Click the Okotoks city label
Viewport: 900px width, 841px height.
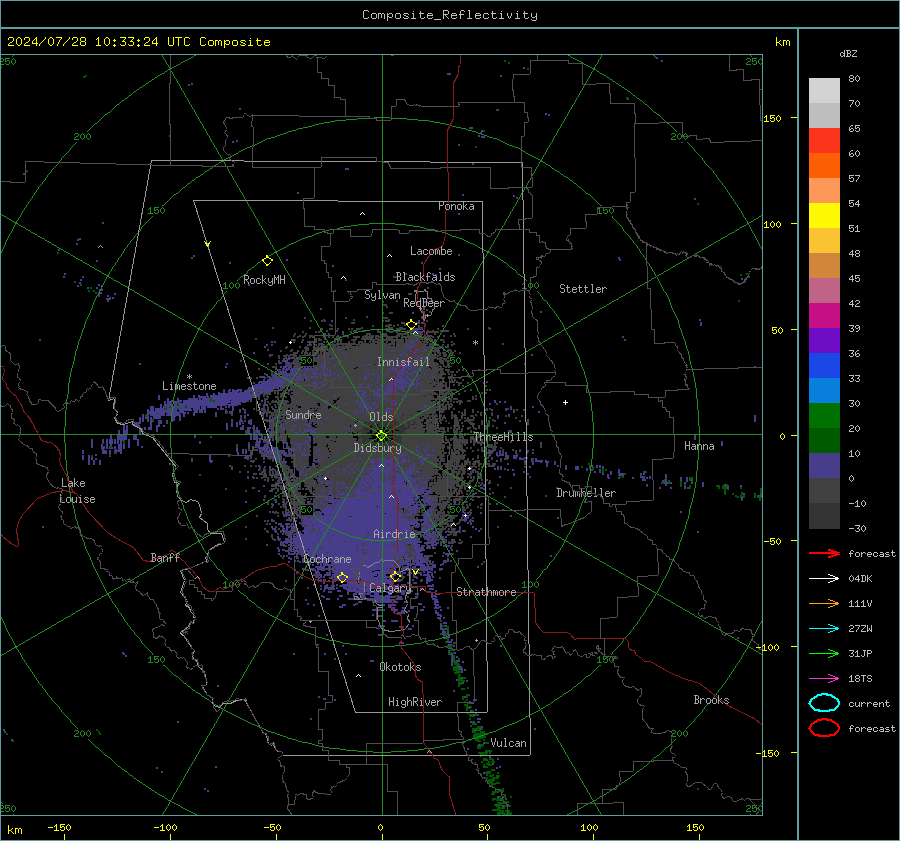400,667
